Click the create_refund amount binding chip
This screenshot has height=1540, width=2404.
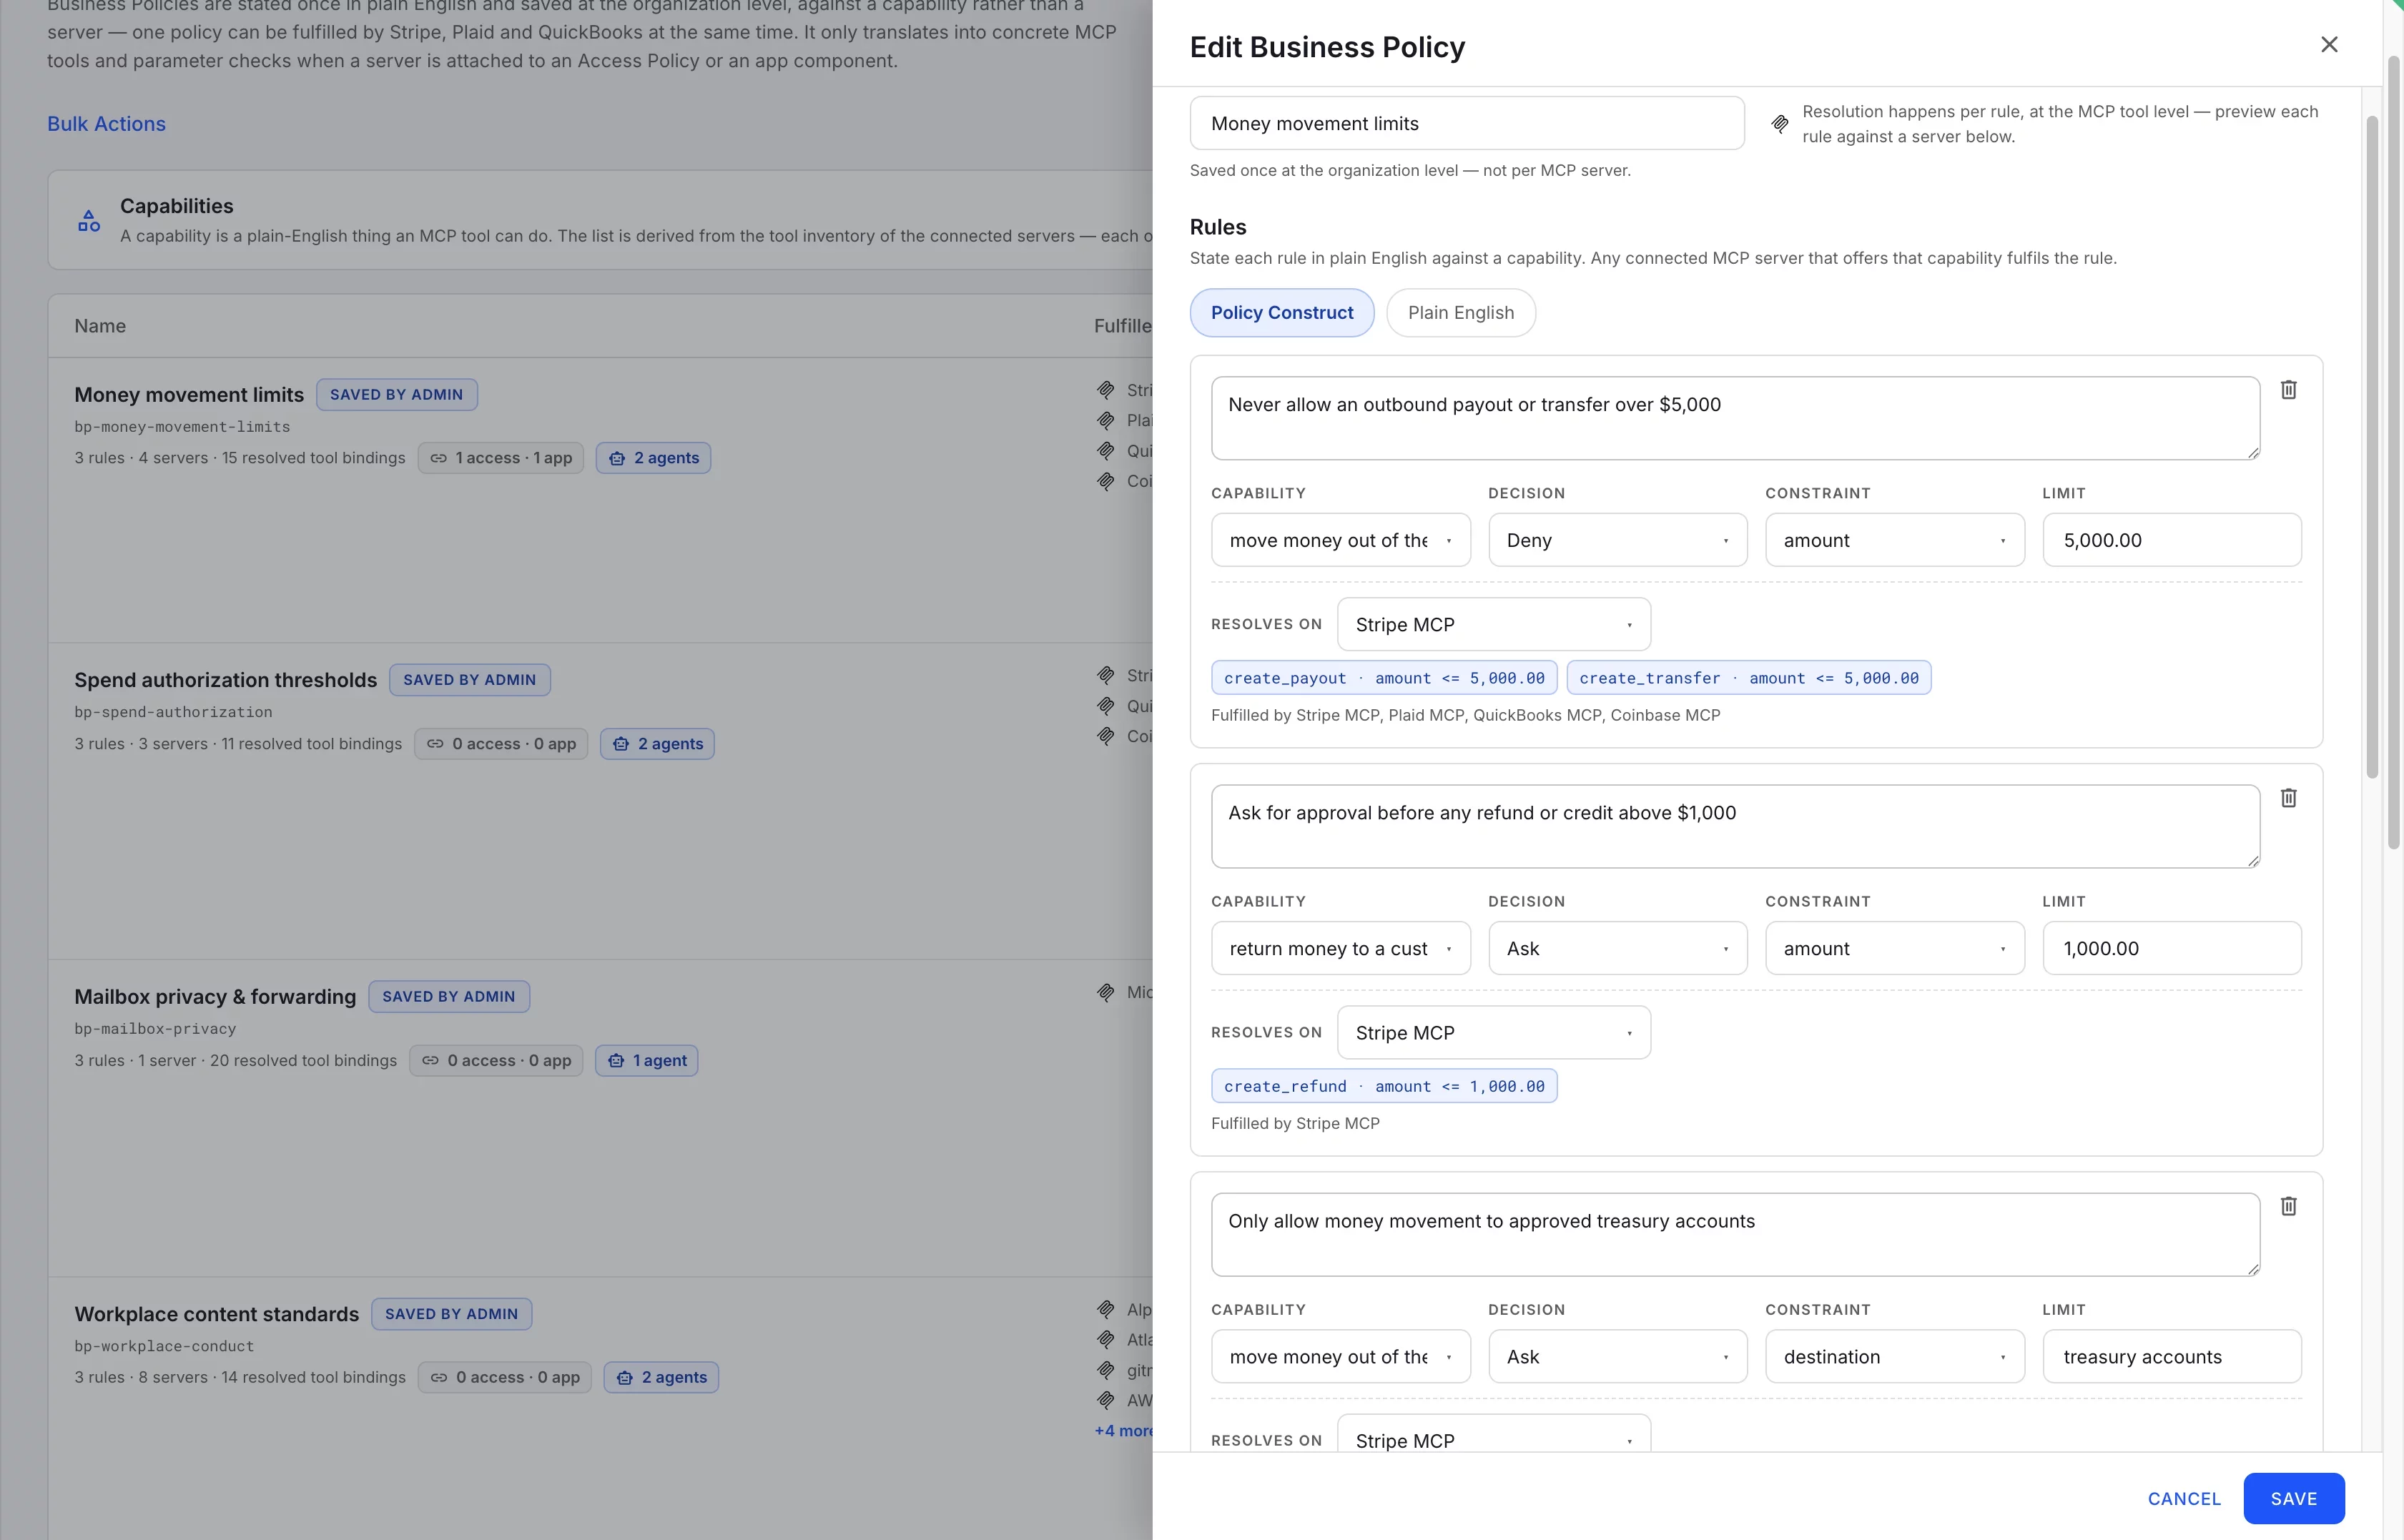[x=1384, y=1086]
